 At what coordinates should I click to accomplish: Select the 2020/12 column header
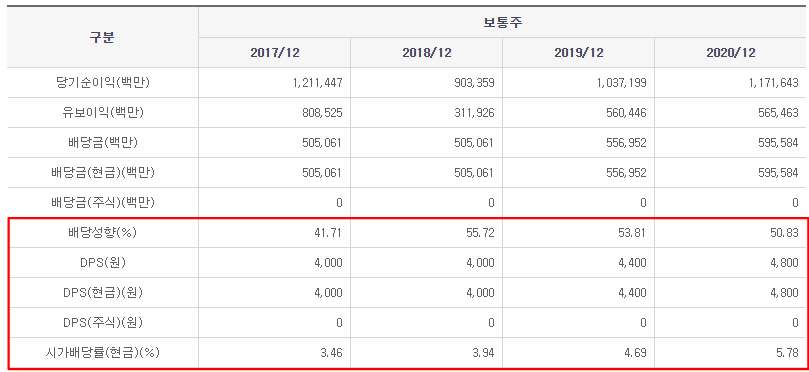point(731,53)
